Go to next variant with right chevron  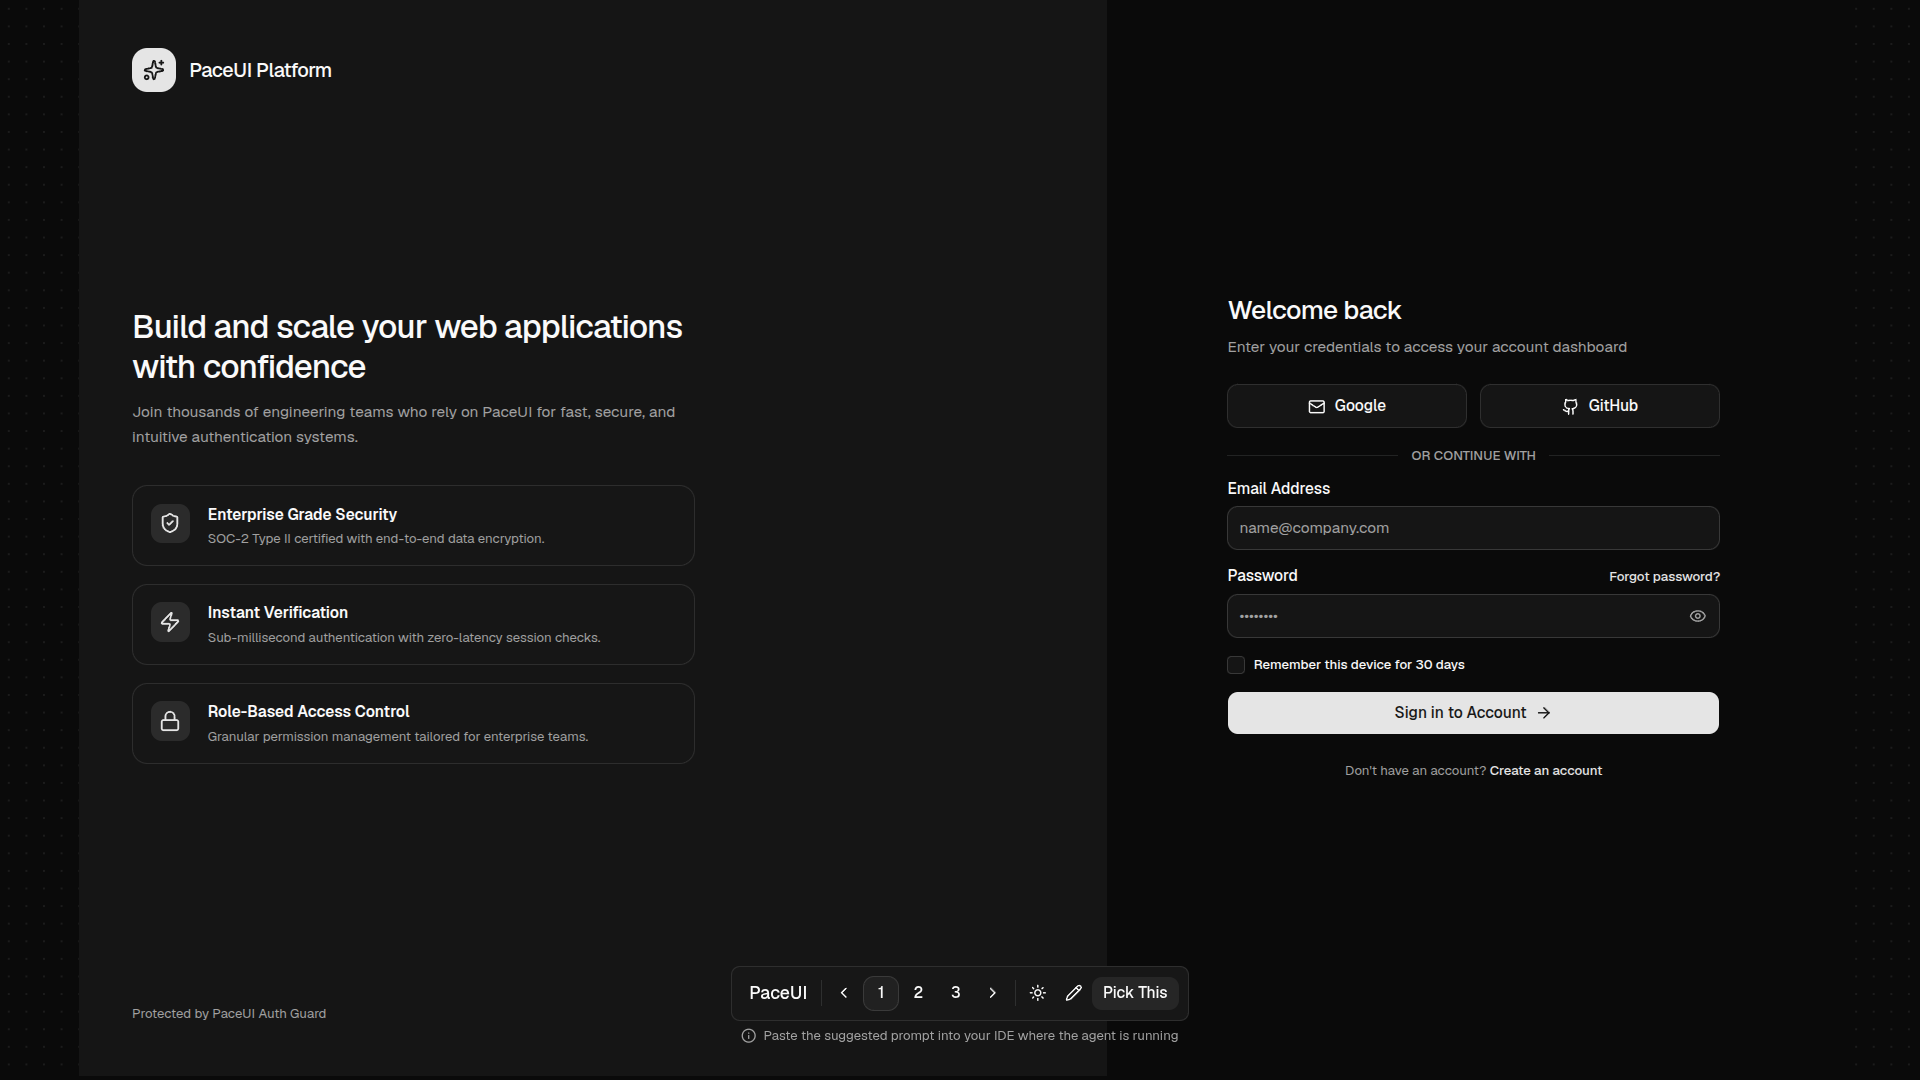coord(992,993)
